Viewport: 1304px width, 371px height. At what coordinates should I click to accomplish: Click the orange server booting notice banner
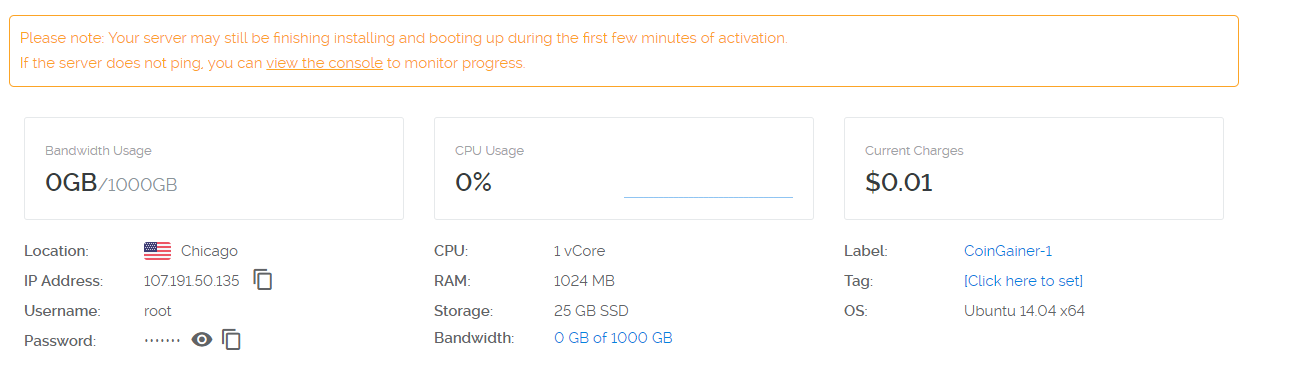pyautogui.click(x=624, y=51)
